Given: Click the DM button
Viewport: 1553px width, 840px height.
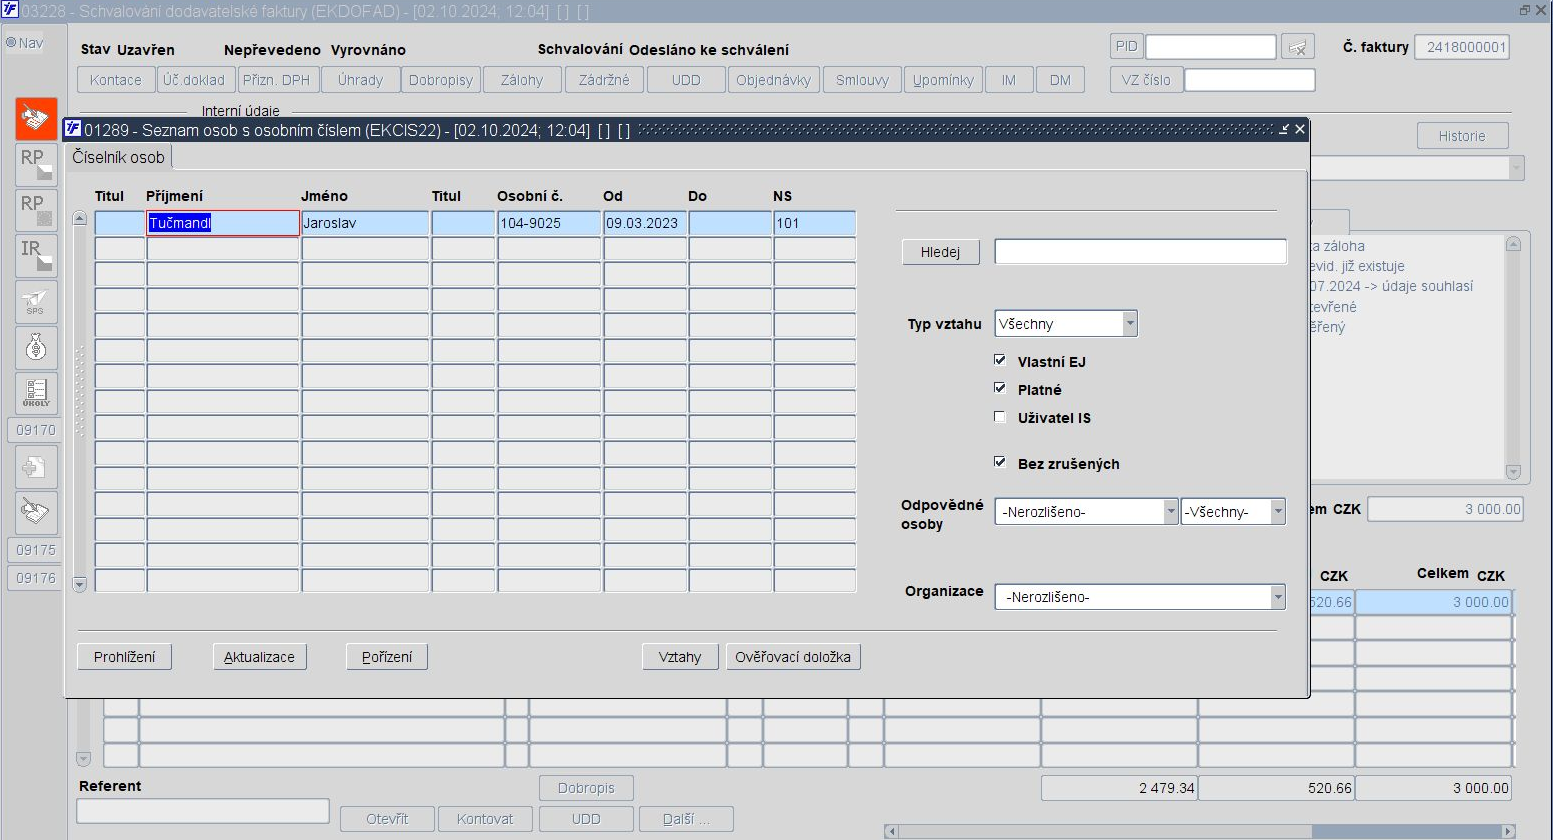Looking at the screenshot, I should [x=1060, y=80].
